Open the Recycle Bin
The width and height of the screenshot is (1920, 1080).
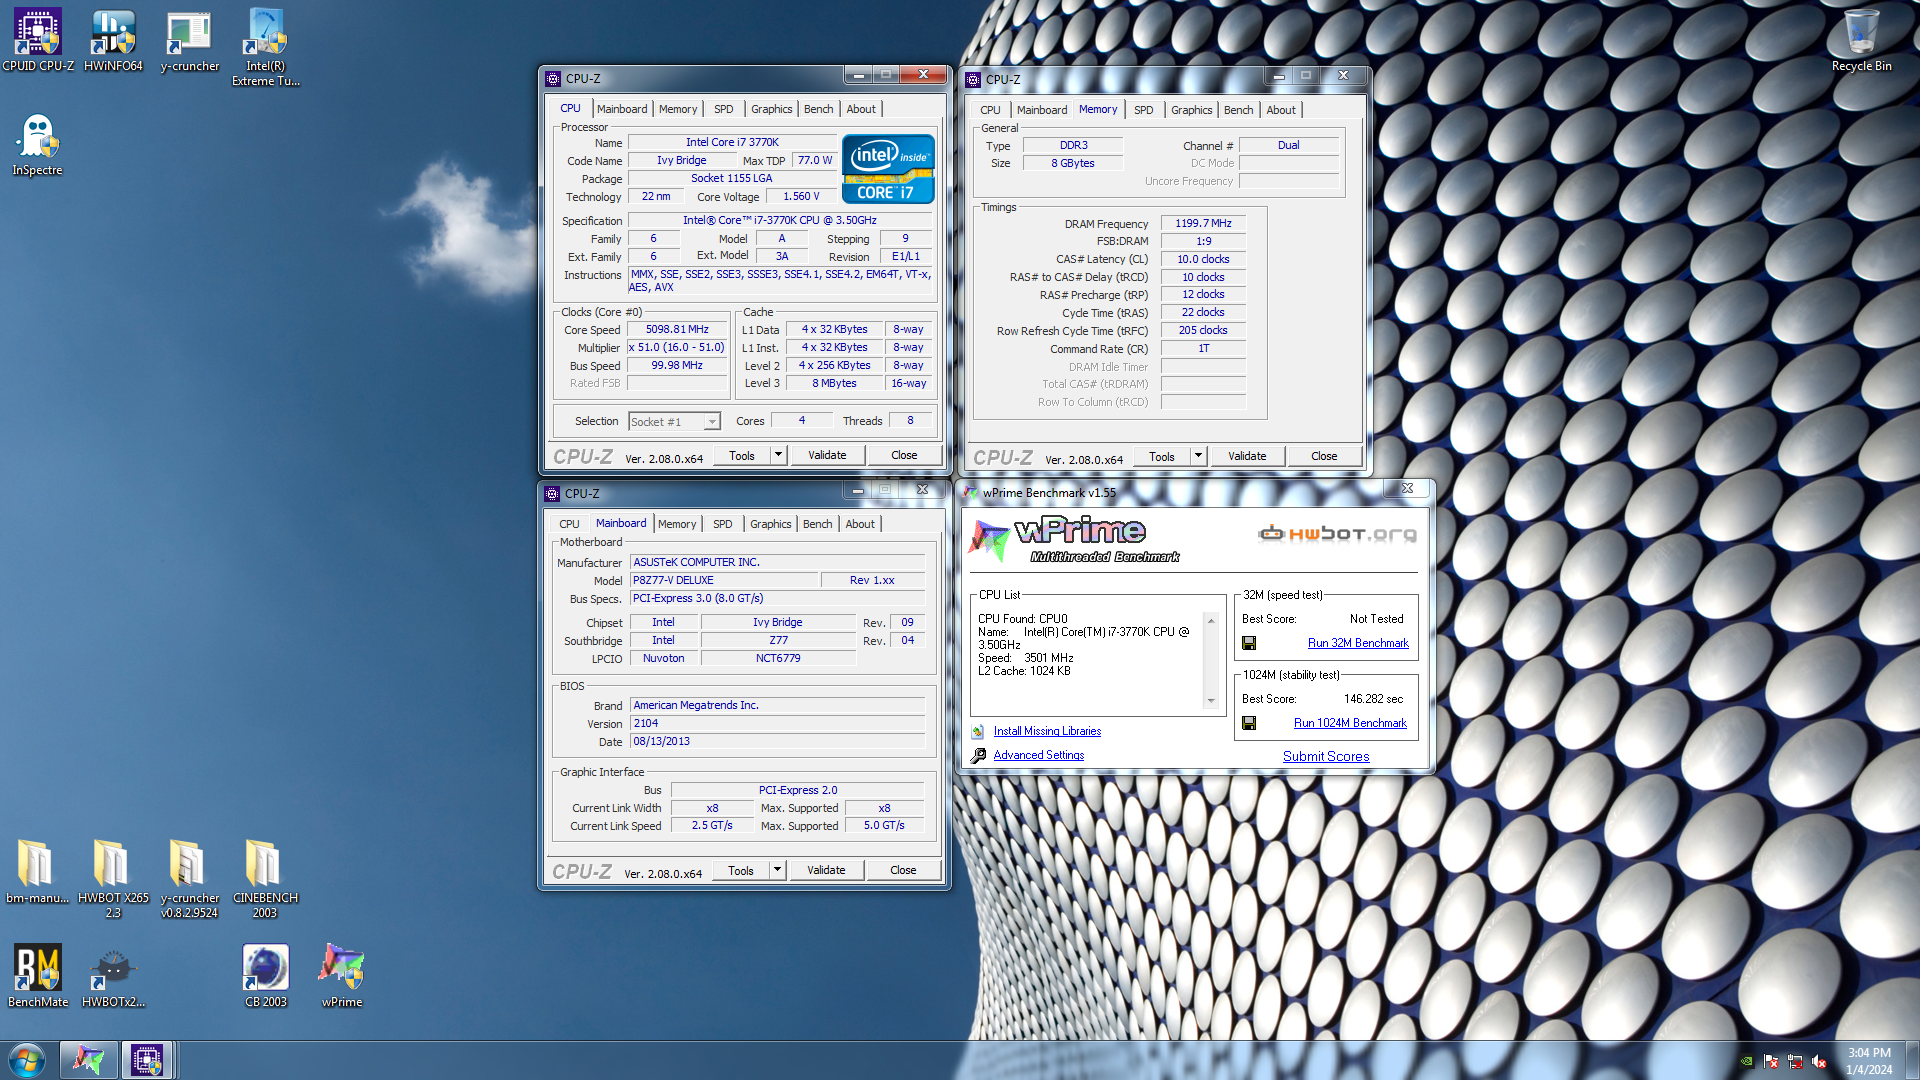point(1861,41)
